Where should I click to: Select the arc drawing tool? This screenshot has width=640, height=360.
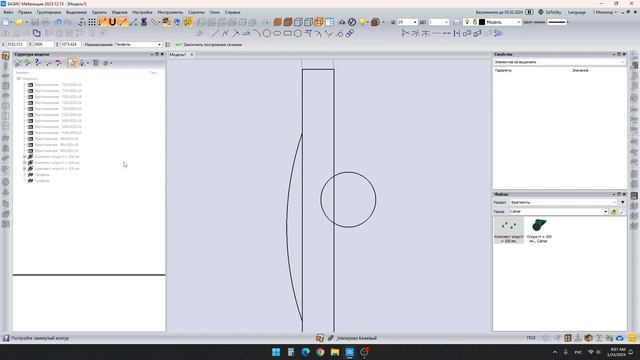[x=256, y=33]
